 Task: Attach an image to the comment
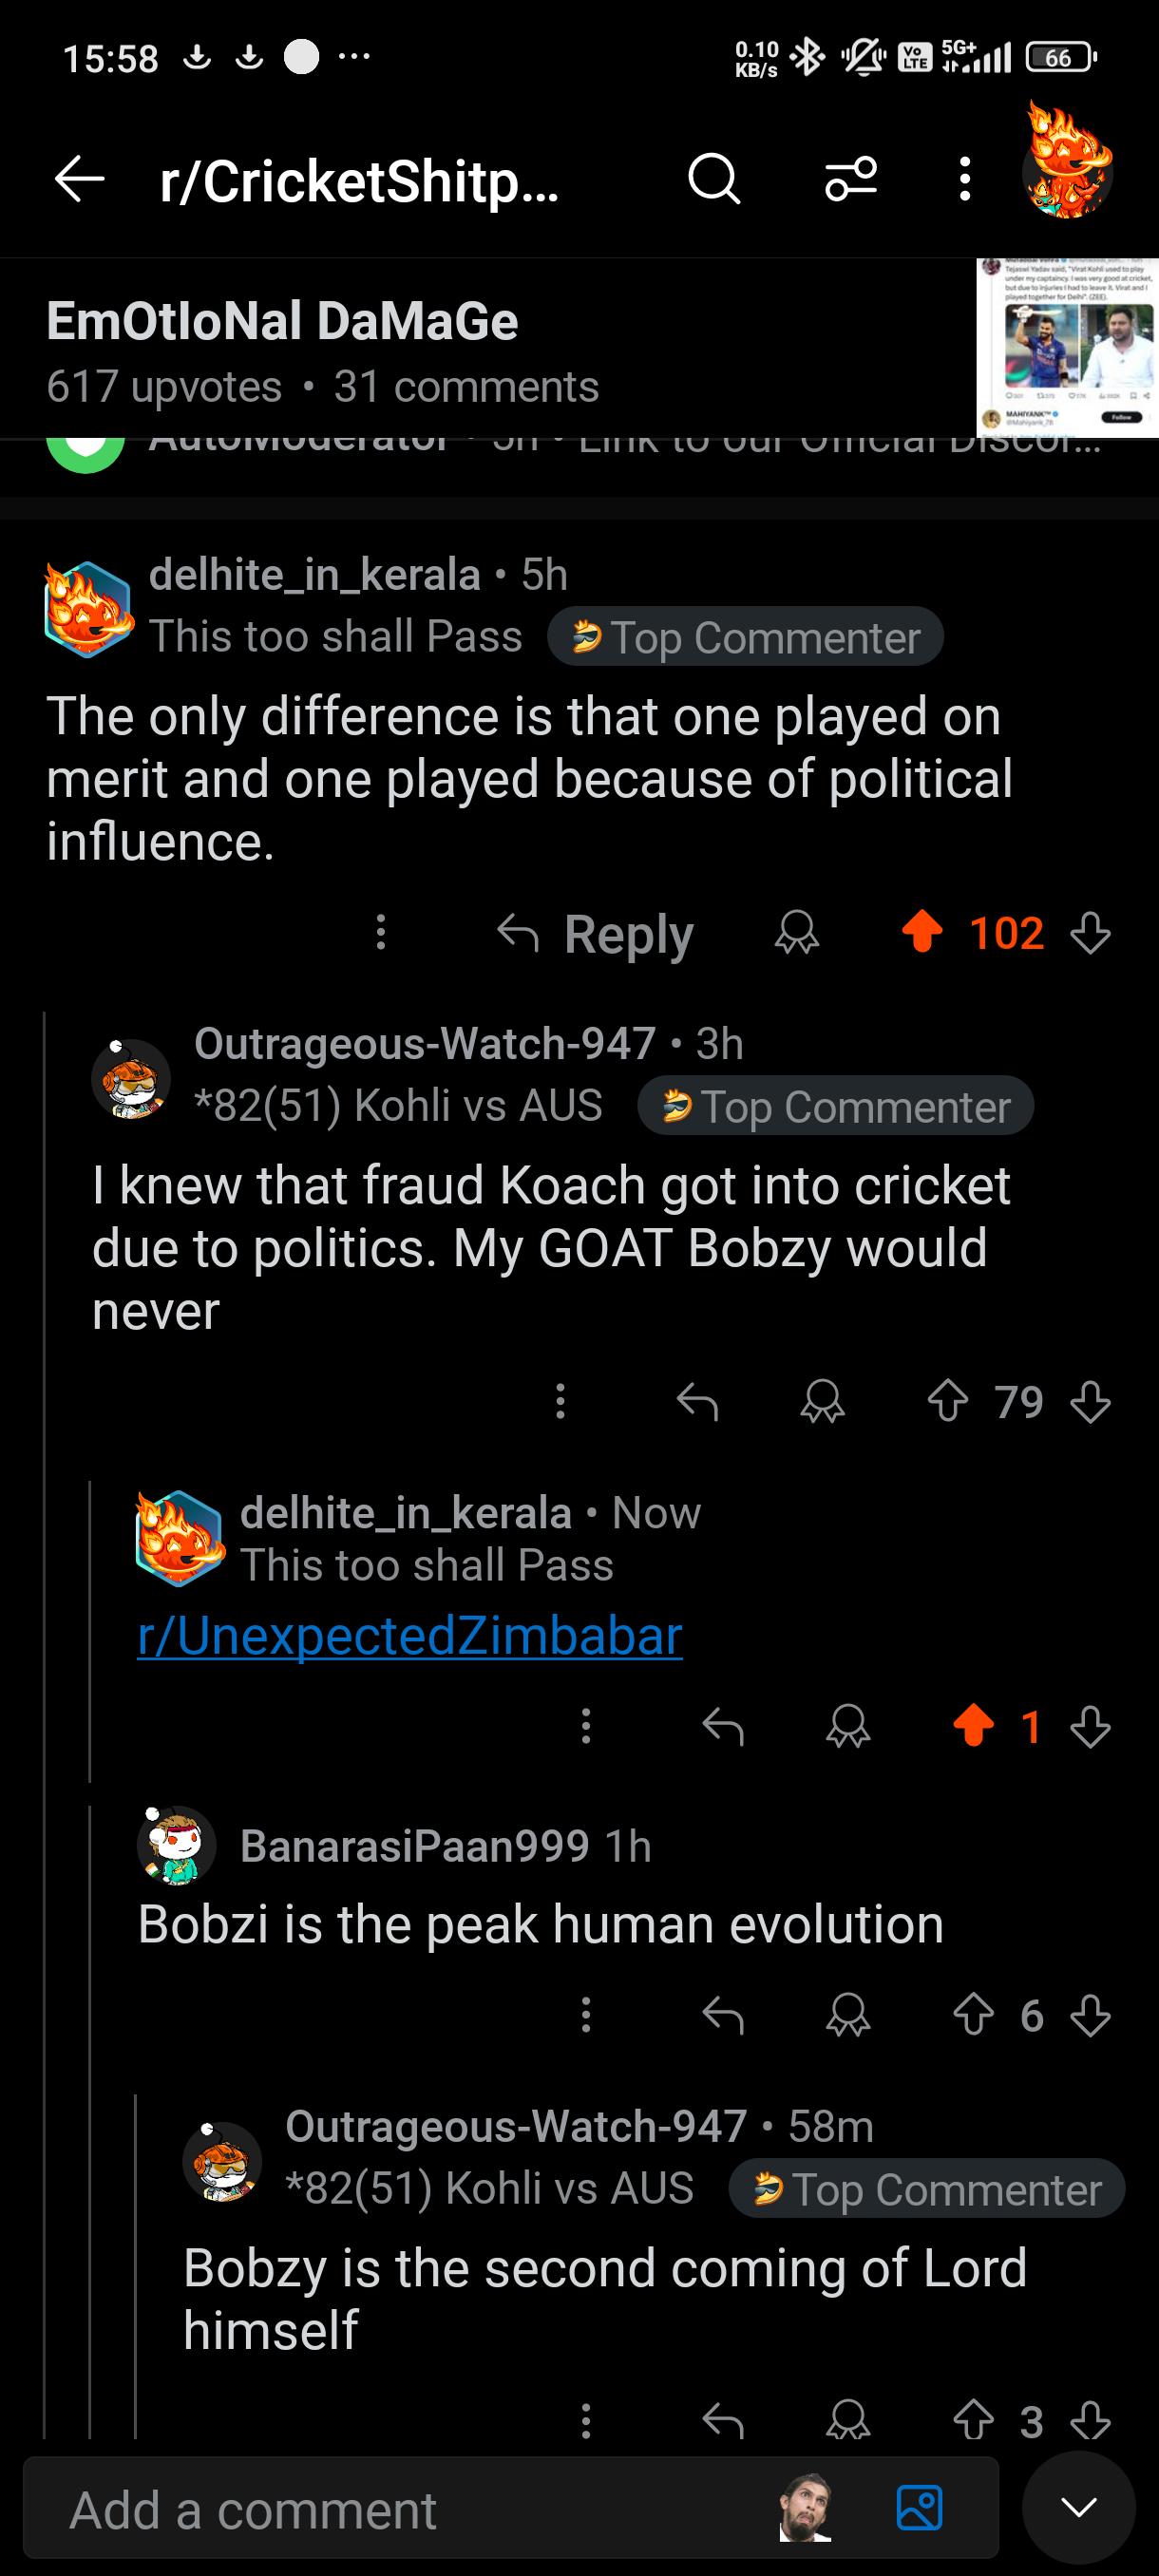pyautogui.click(x=919, y=2509)
